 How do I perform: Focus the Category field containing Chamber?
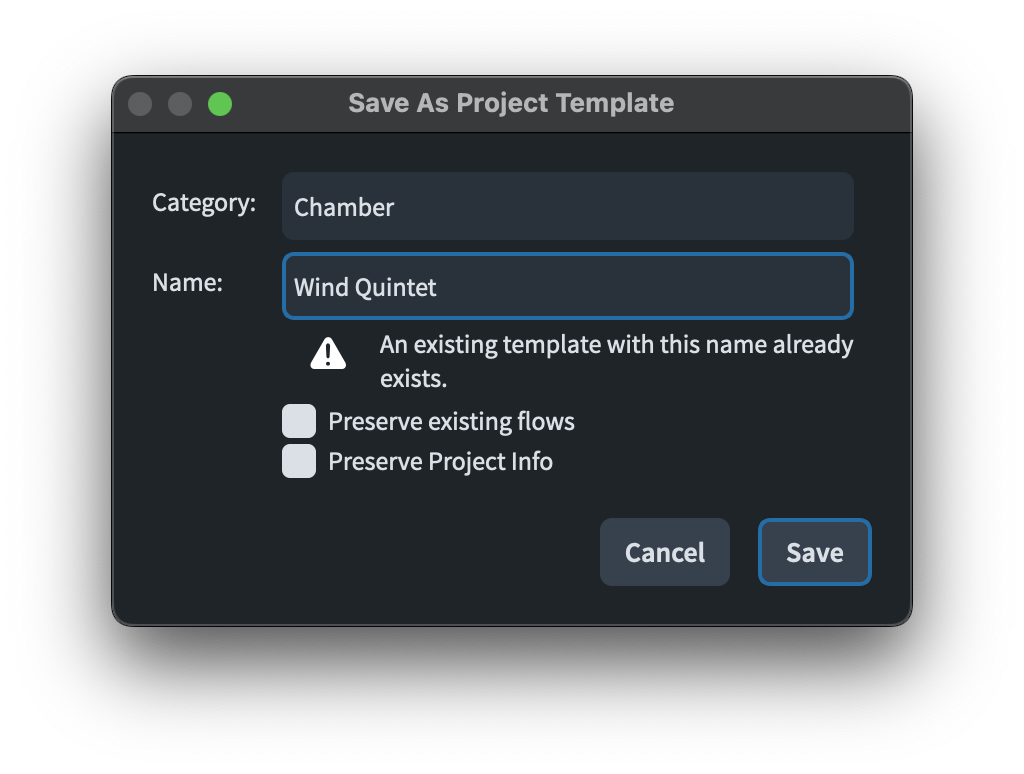point(567,207)
